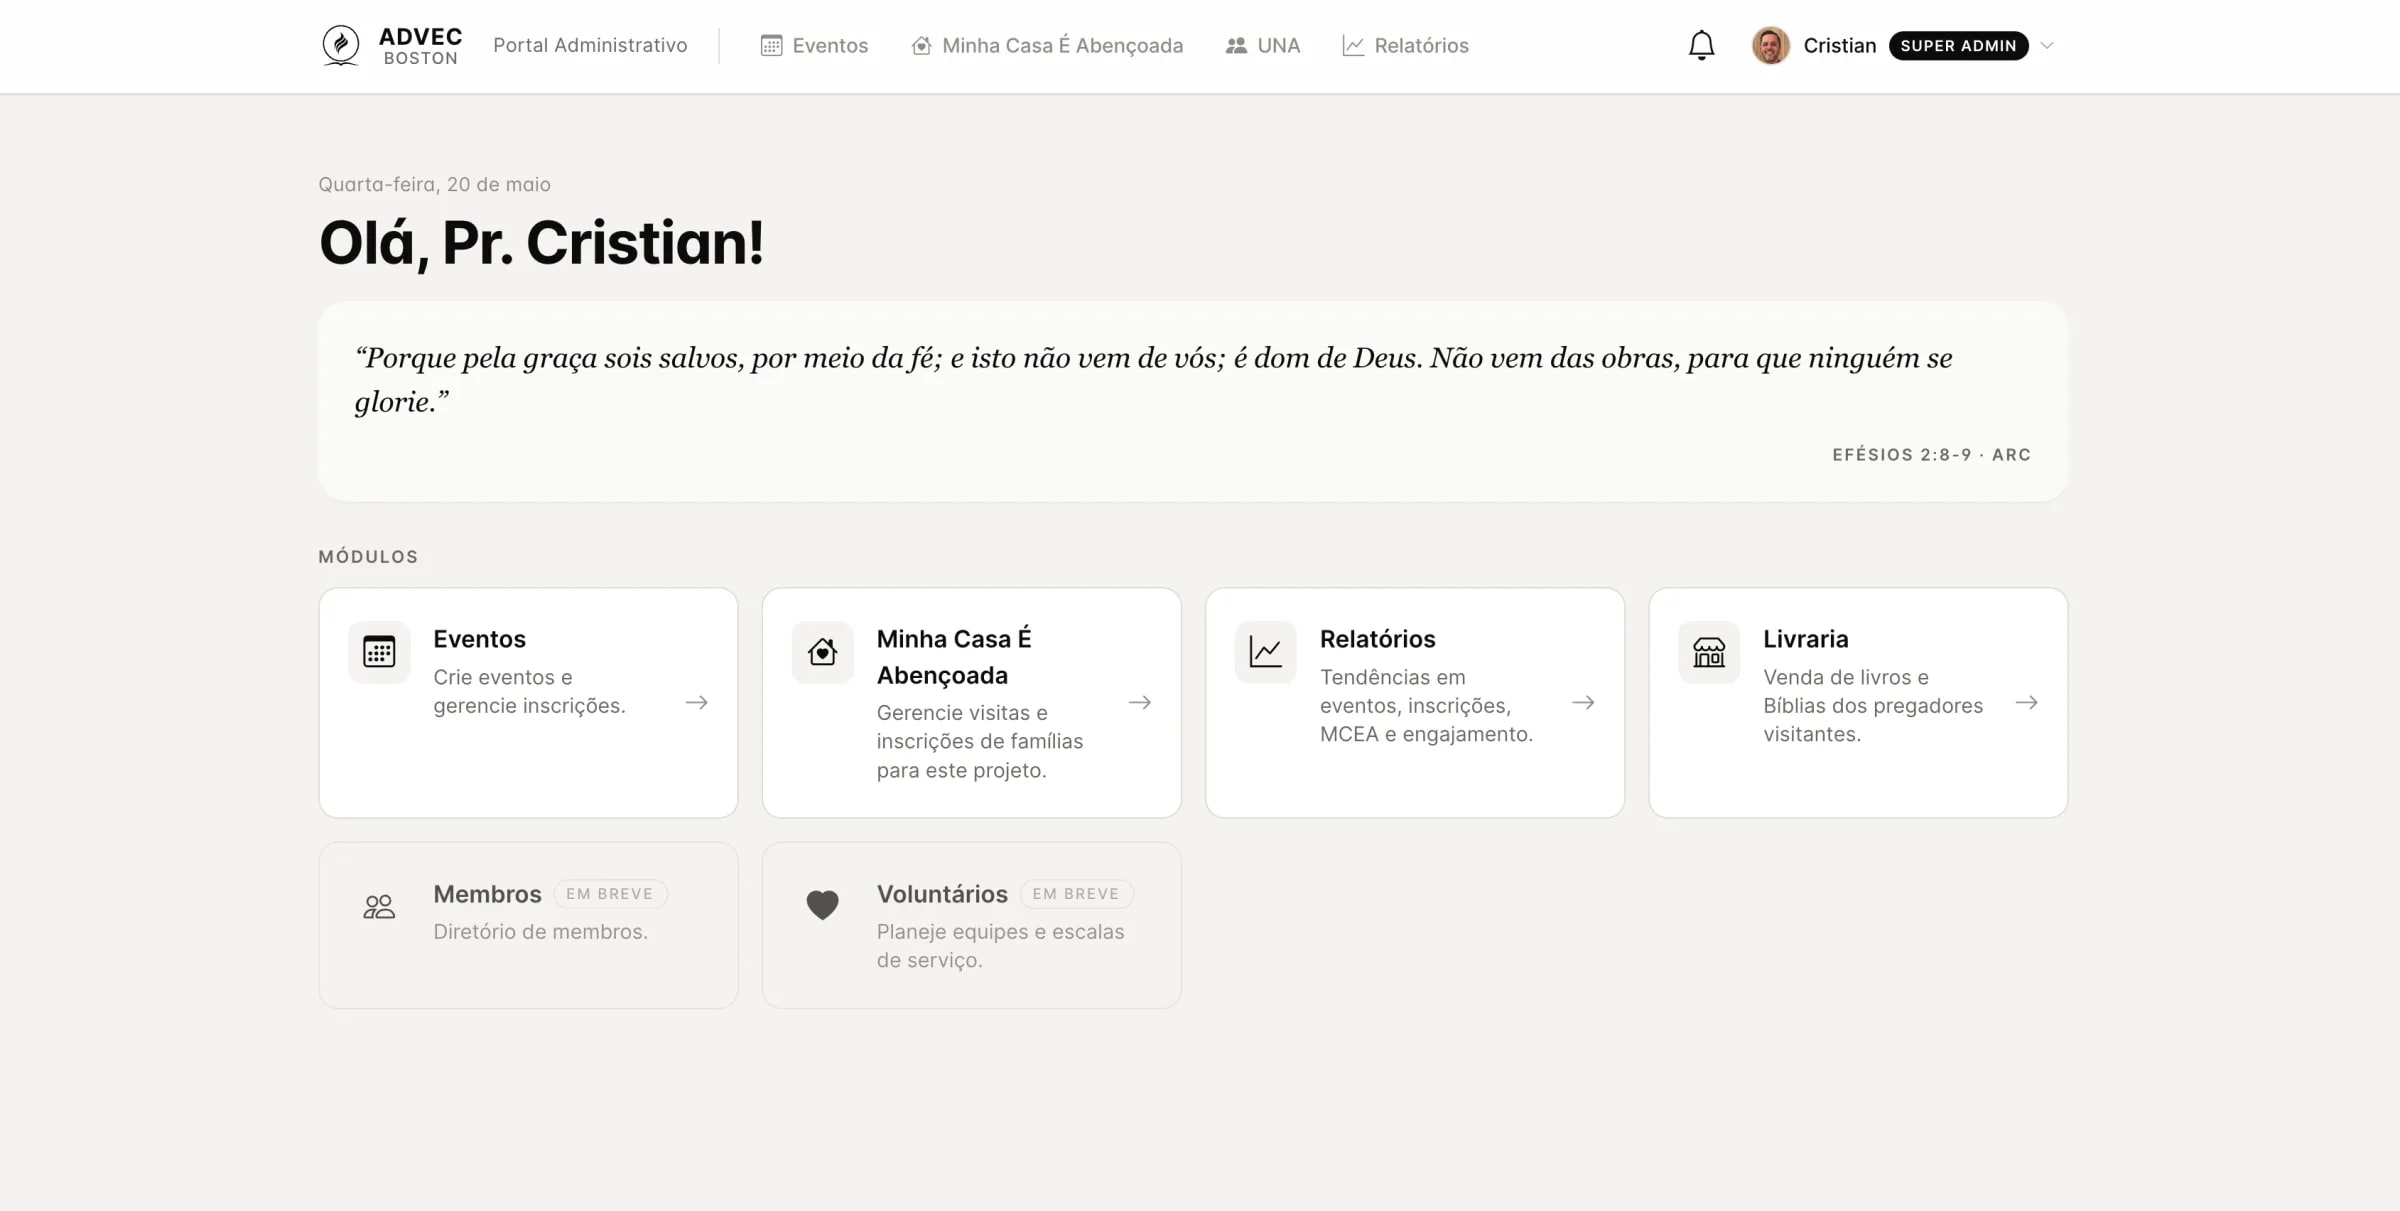Click the Cristian username text
Image resolution: width=2400 pixels, height=1211 pixels.
[1839, 45]
